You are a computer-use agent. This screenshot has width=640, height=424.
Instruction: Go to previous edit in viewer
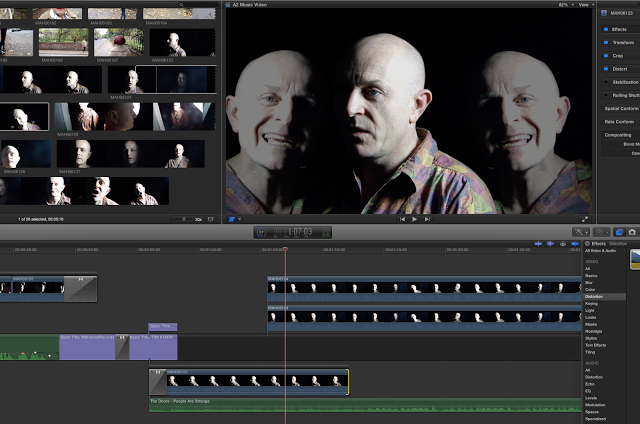click(402, 219)
